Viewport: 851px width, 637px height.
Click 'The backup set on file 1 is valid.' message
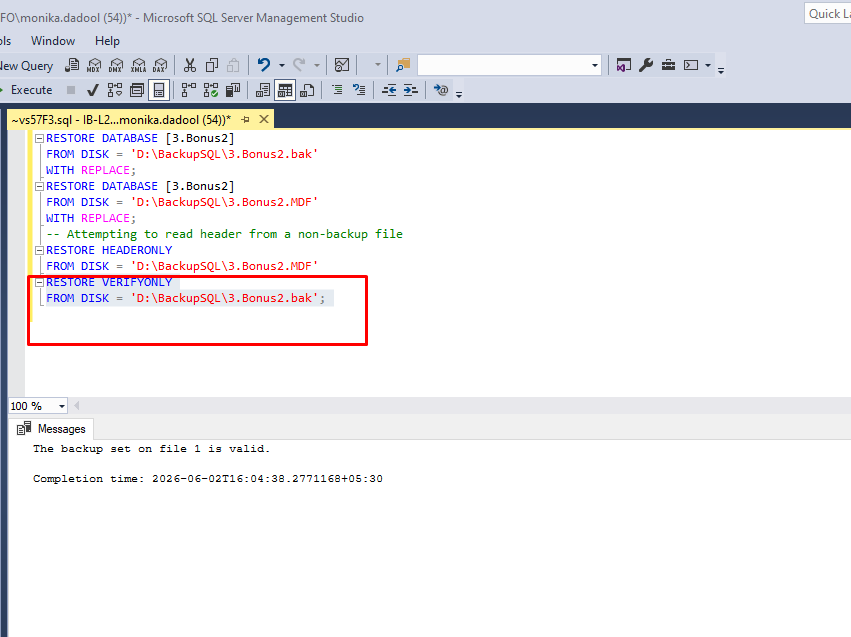click(x=151, y=449)
